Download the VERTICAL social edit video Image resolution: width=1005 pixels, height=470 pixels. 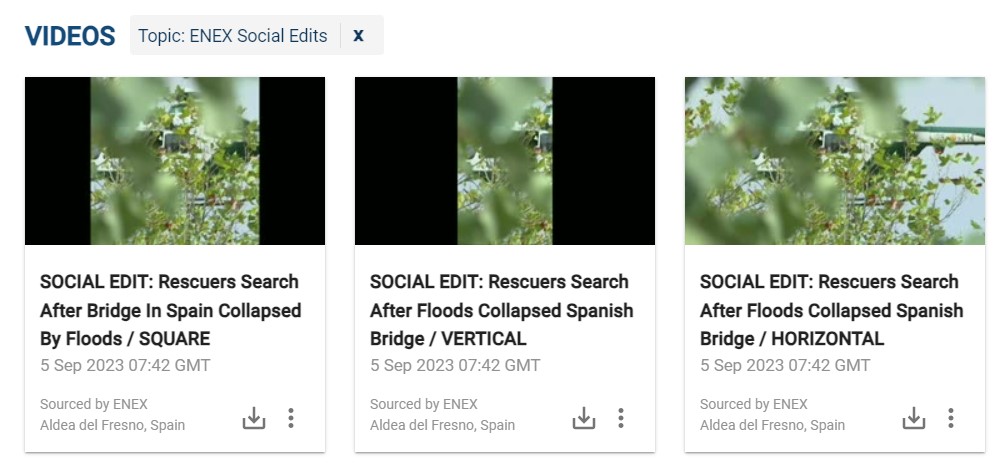click(x=584, y=418)
